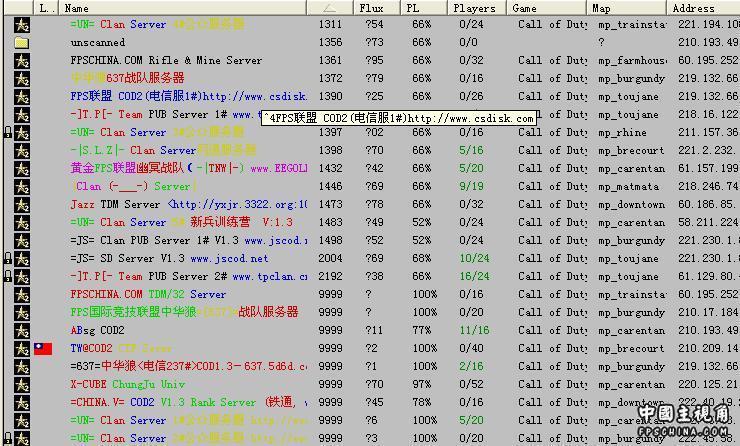
Task: Click game icon of the 637战队服务器 row with ping 1372
Action: [x=22, y=79]
